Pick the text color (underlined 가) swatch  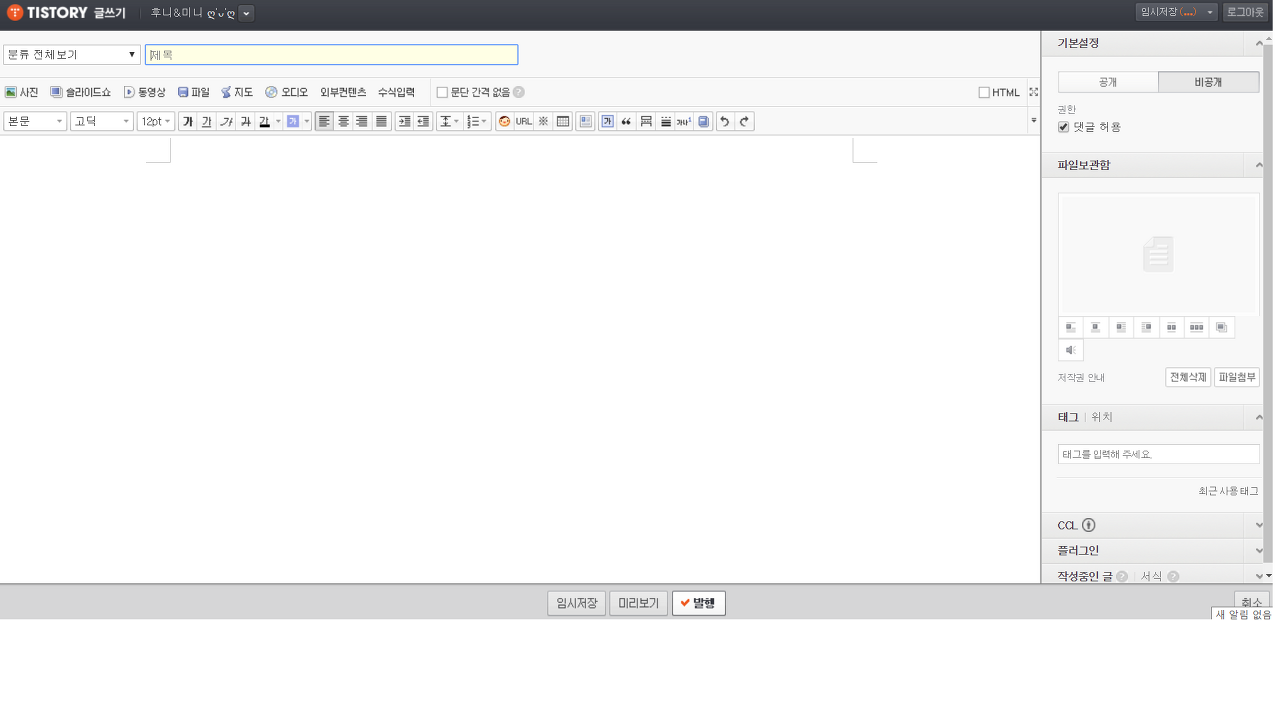click(x=265, y=122)
